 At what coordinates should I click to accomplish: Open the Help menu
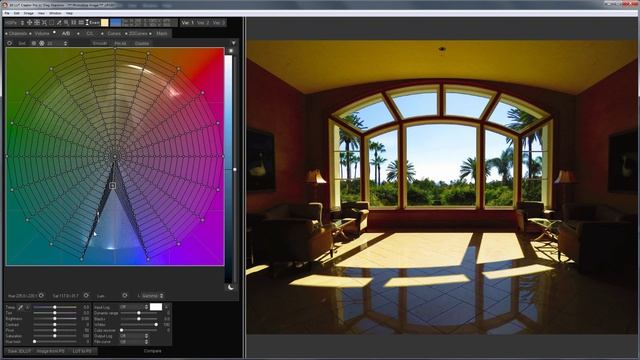pos(69,13)
